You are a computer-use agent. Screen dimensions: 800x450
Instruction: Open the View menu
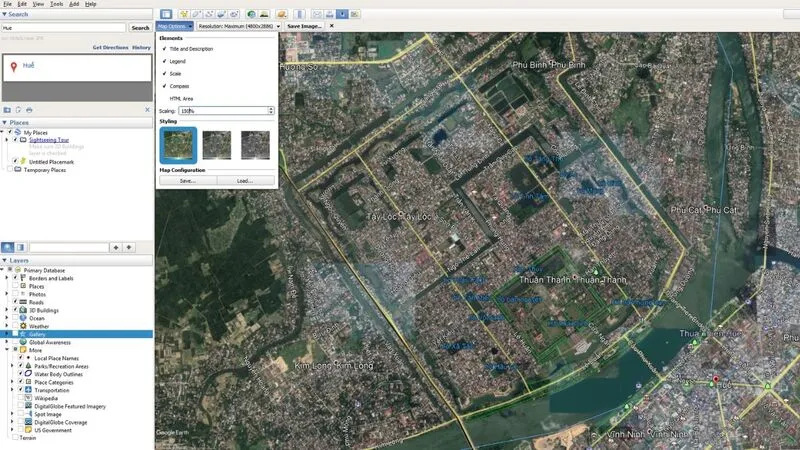tap(38, 4)
